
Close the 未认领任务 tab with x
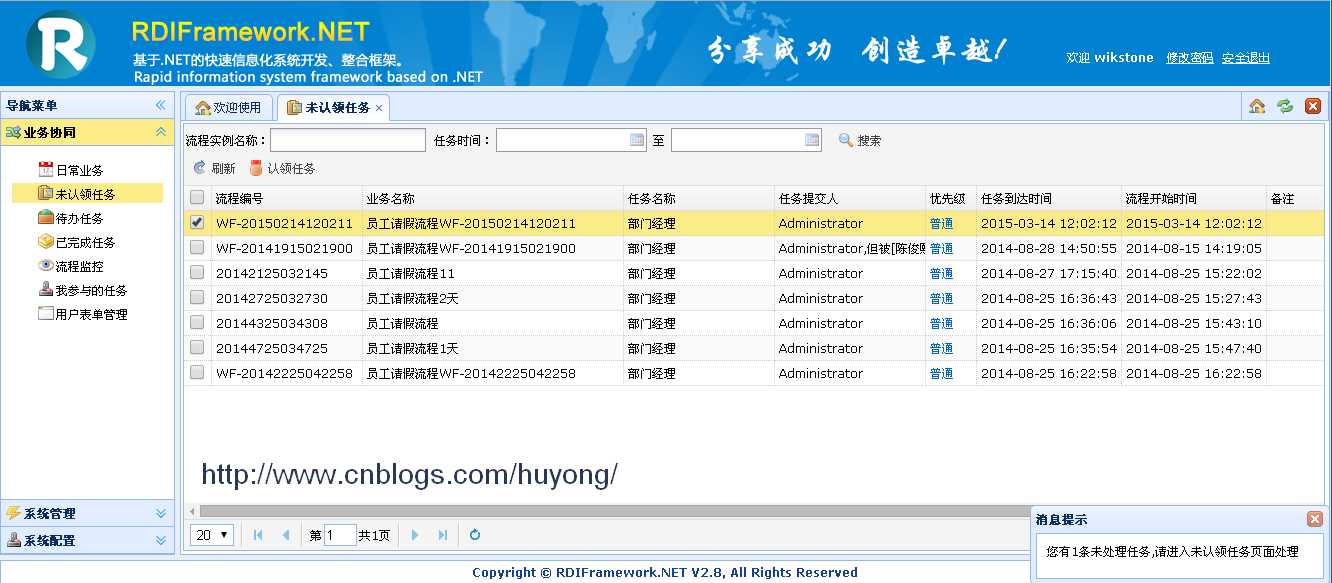coord(379,108)
